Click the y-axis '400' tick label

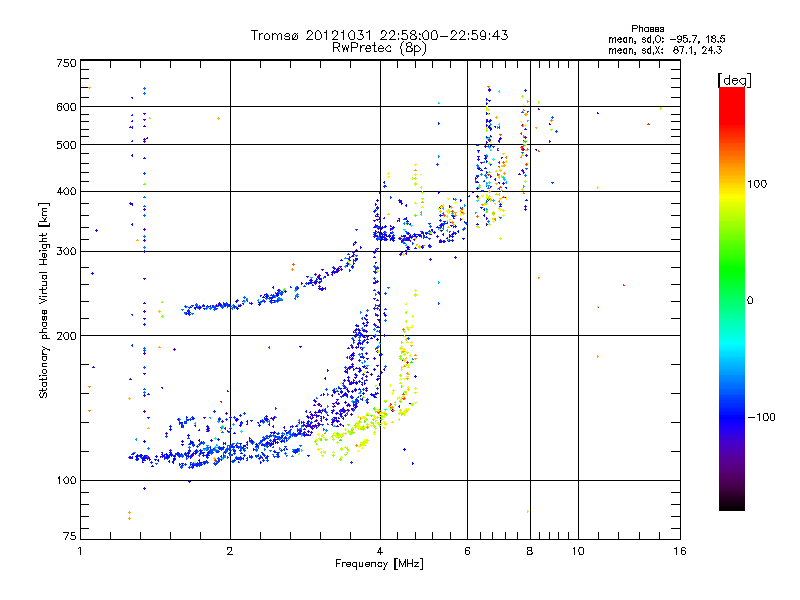[x=66, y=191]
